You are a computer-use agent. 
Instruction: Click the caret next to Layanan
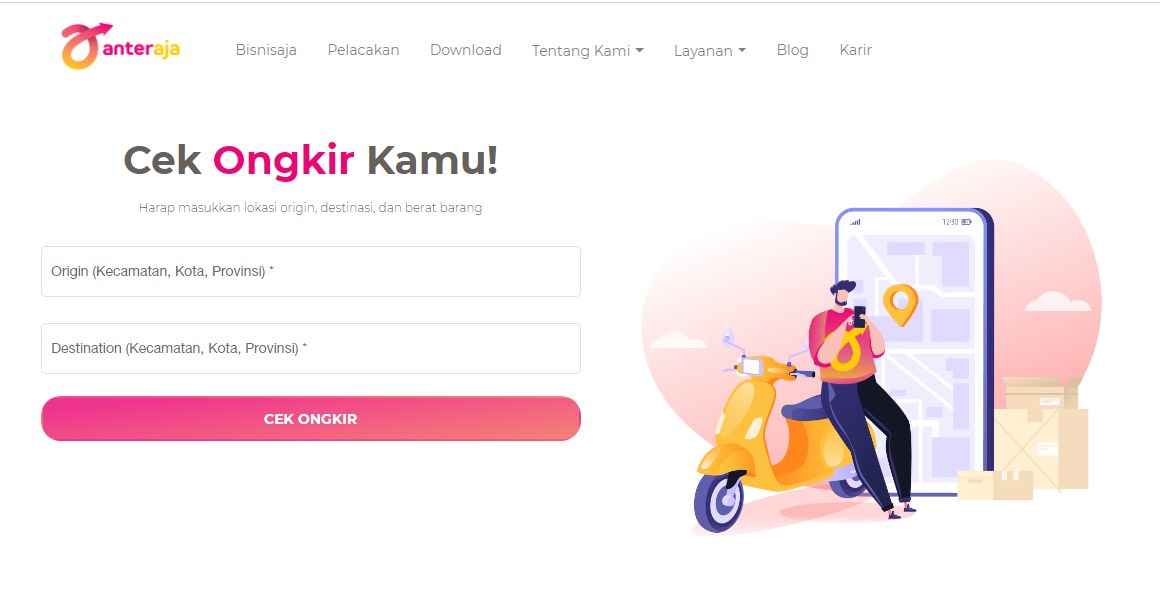742,50
